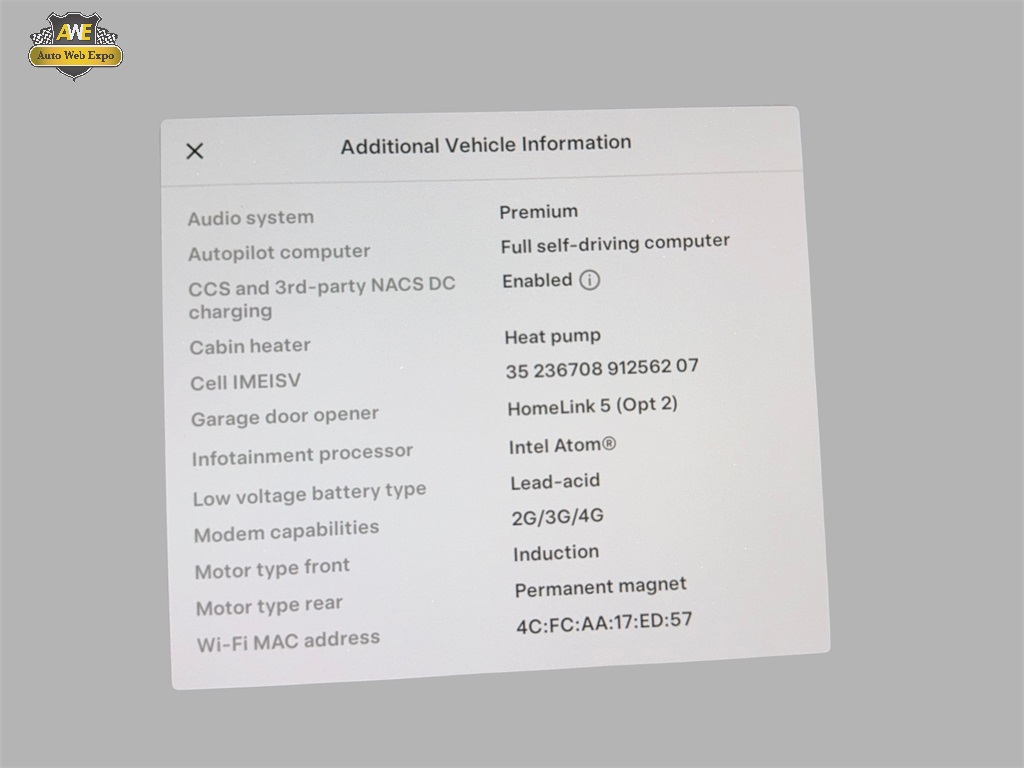
Task: Select the Audio system label
Action: pos(251,218)
